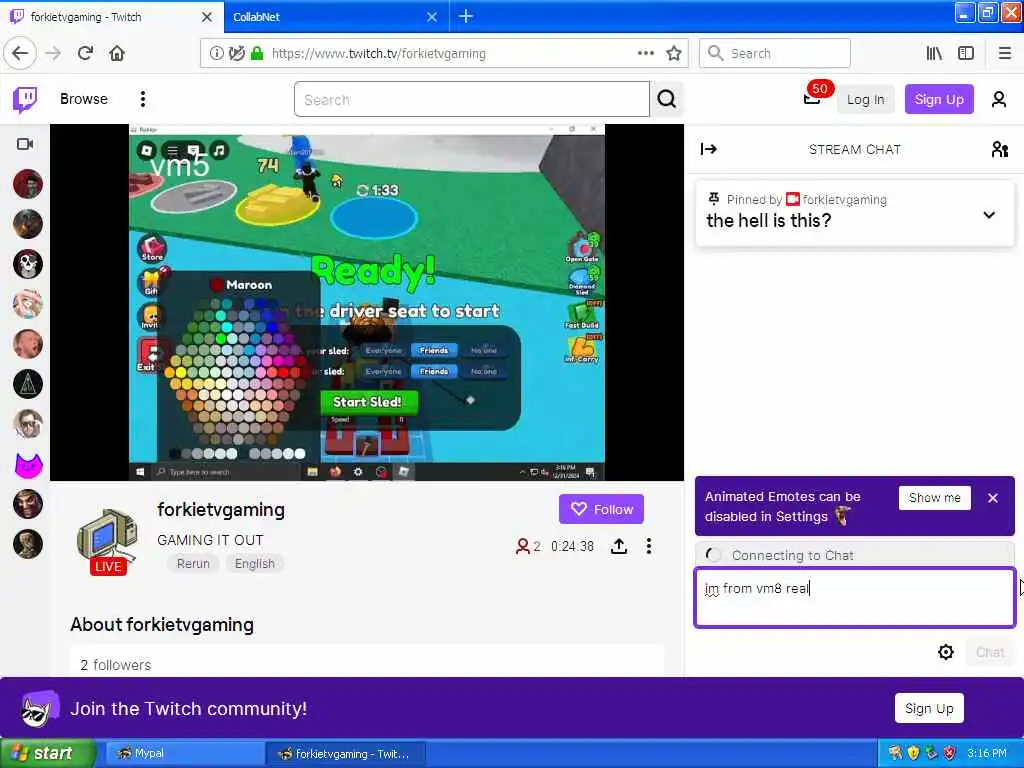Image resolution: width=1024 pixels, height=768 pixels.
Task: Focus the chat message input box
Action: point(854,598)
